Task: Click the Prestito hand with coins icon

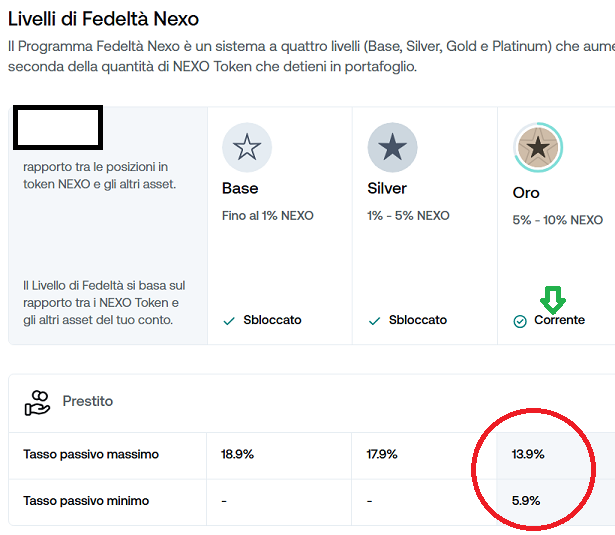Action: pyautogui.click(x=37, y=403)
